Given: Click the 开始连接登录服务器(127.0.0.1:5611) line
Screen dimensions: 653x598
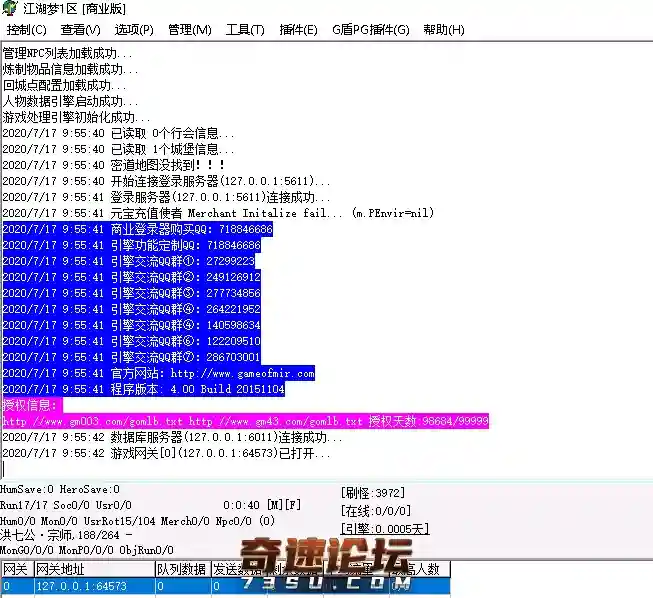Looking at the screenshot, I should pyautogui.click(x=167, y=181).
